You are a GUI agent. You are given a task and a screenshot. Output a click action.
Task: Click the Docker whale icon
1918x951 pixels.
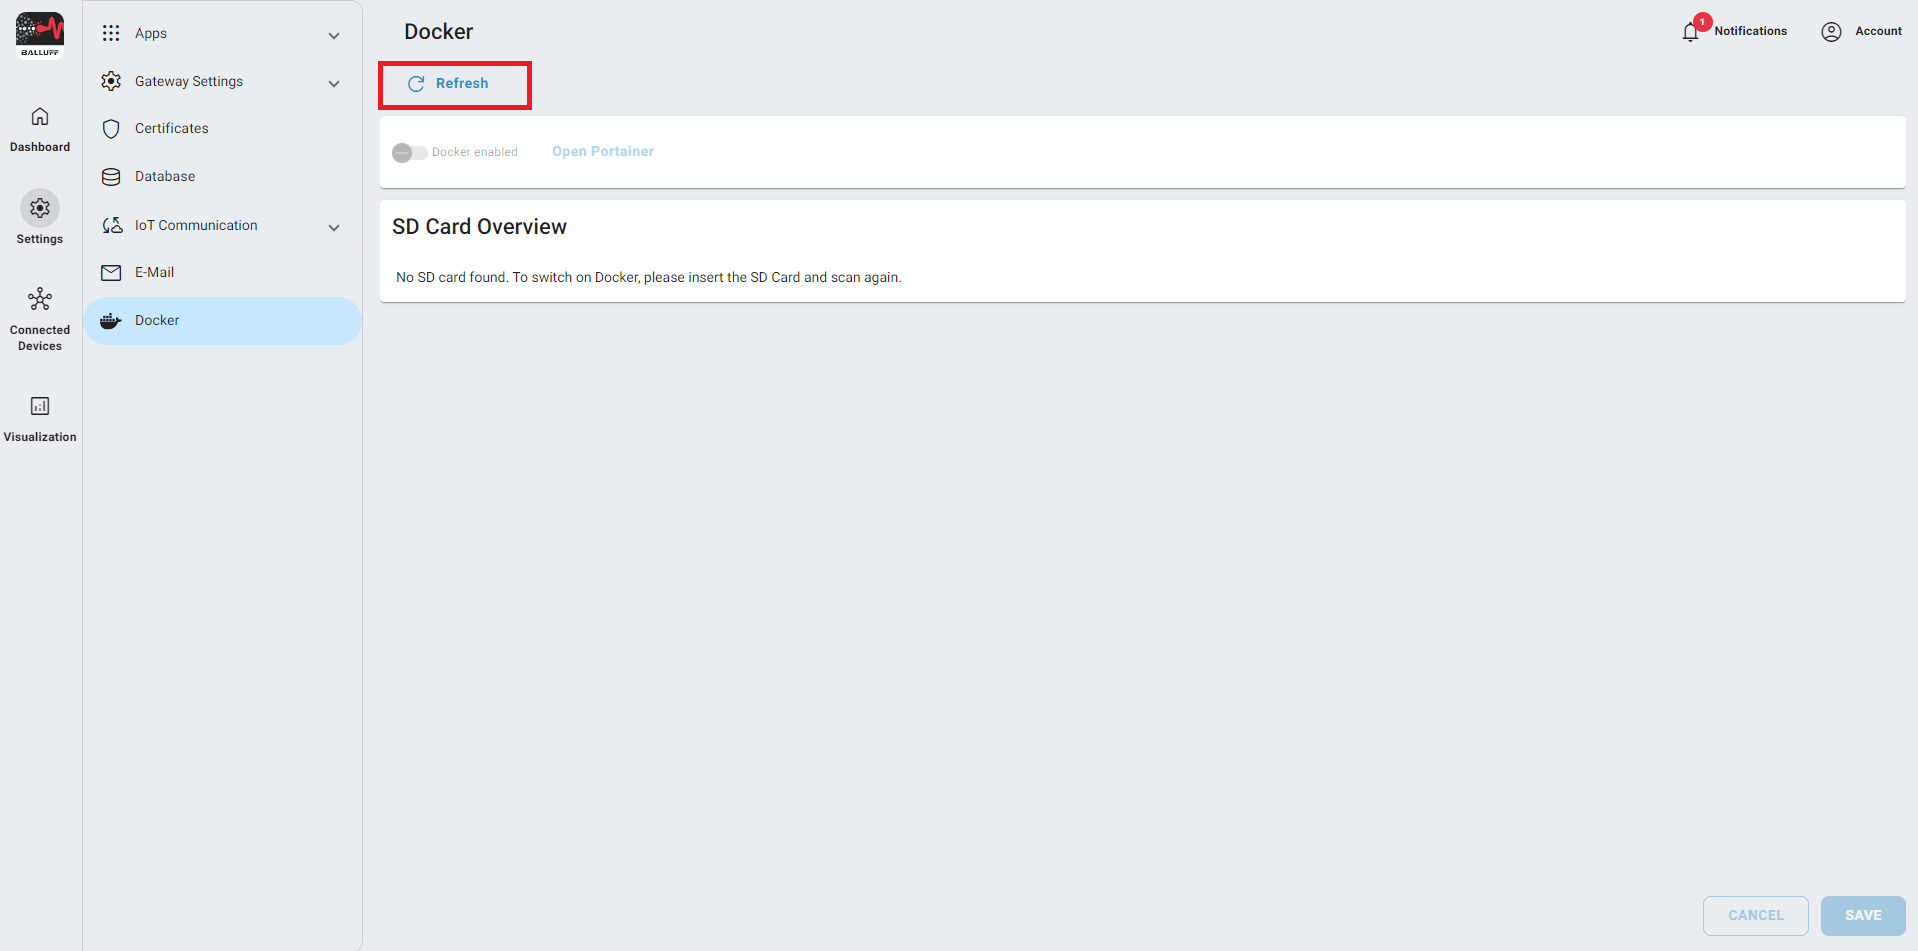111,321
